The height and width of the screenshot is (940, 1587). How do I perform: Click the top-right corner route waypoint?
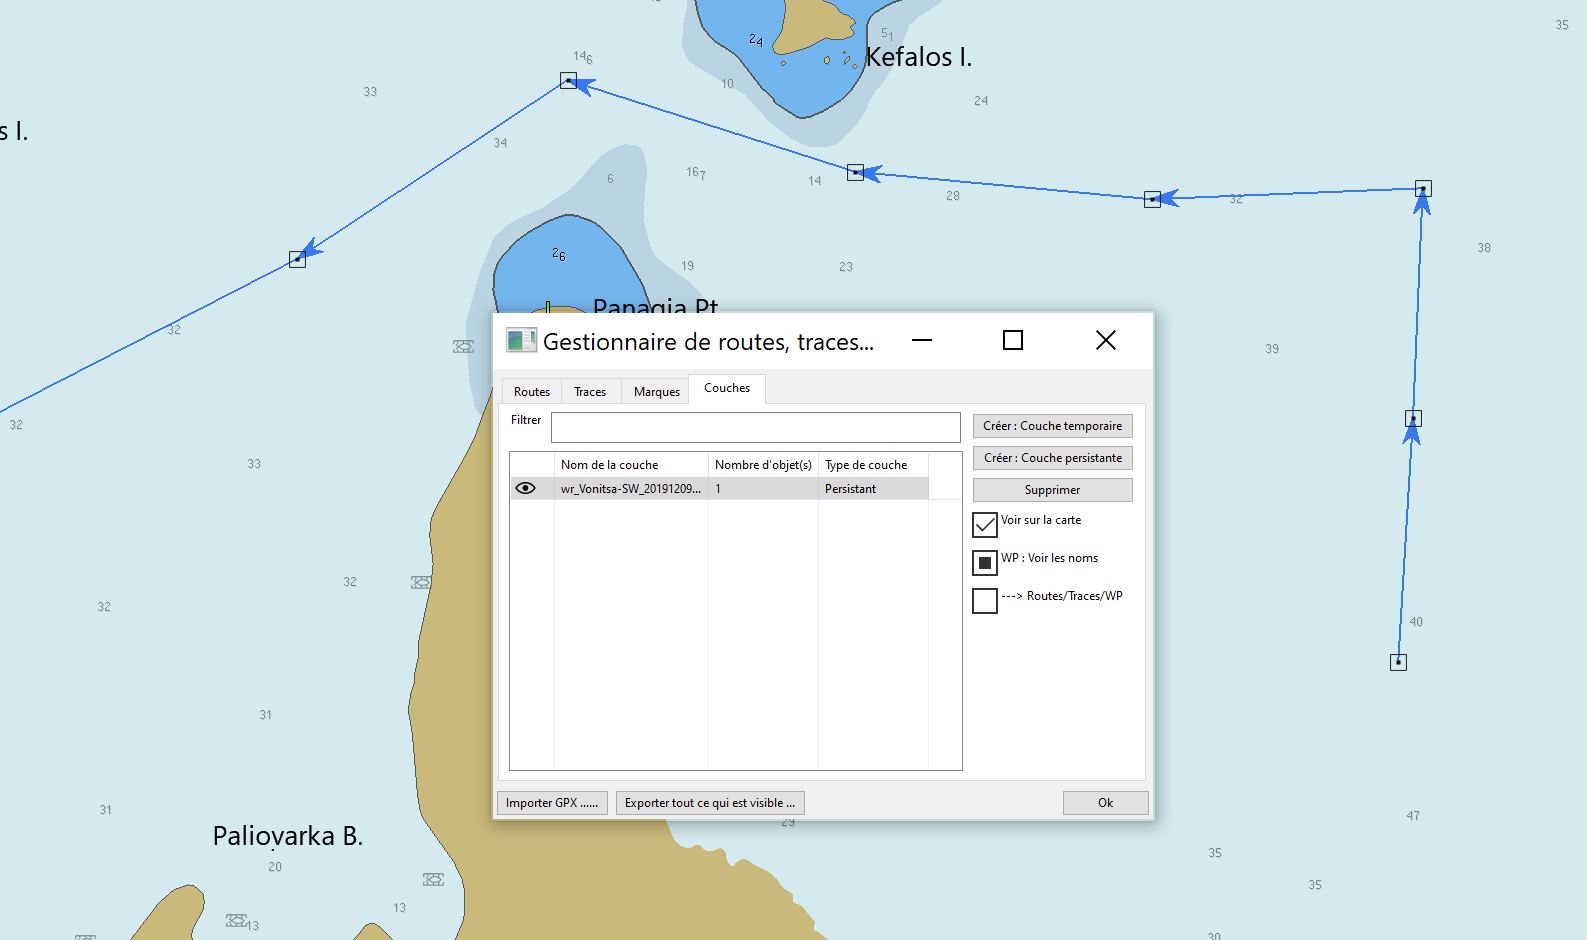point(1423,188)
